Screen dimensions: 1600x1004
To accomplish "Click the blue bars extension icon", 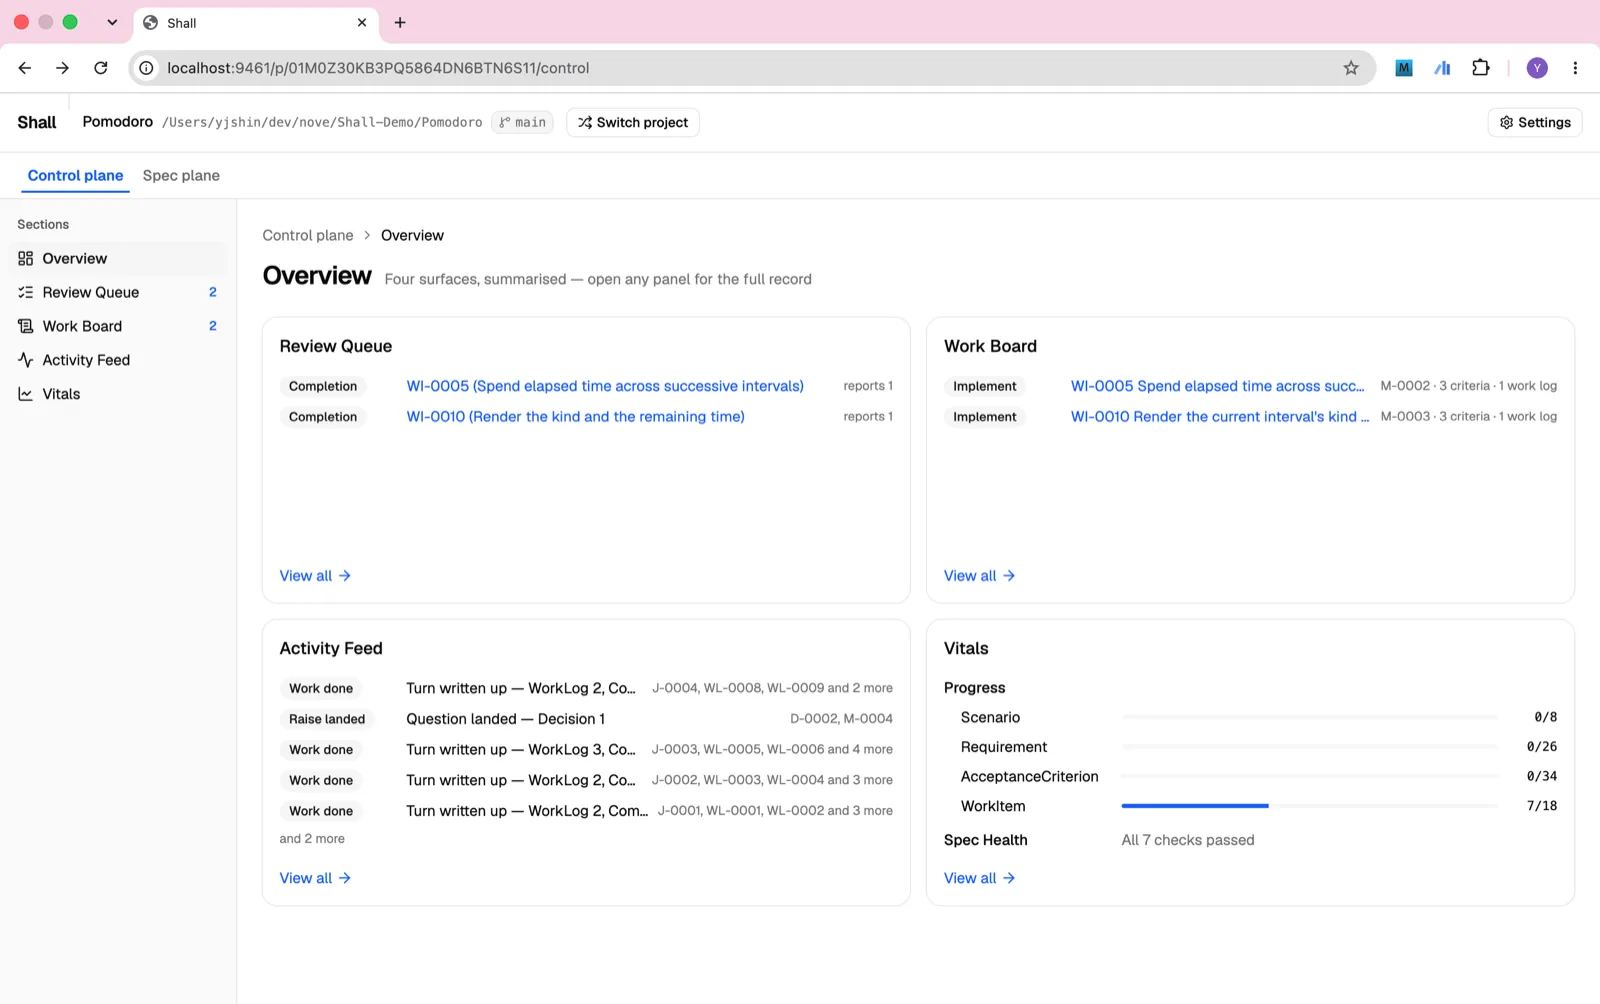I will 1442,68.
